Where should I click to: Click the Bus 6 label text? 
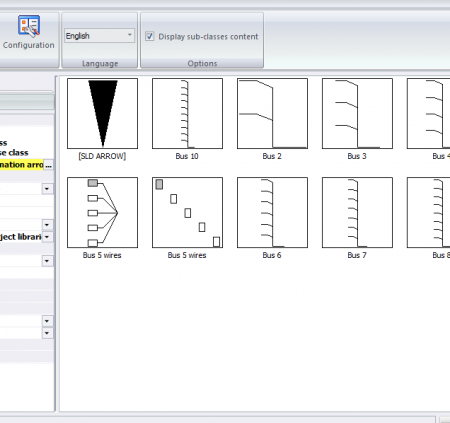tap(272, 255)
